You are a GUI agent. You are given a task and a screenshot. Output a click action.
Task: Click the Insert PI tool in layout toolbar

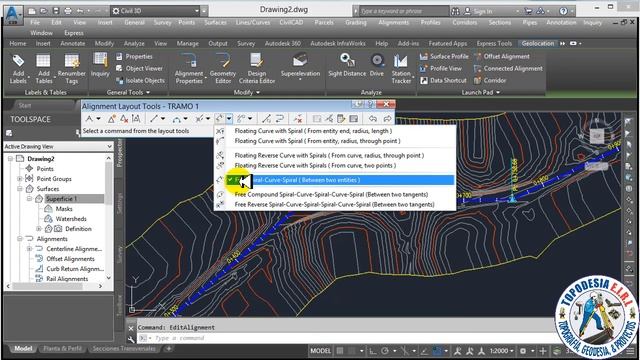coord(111,119)
